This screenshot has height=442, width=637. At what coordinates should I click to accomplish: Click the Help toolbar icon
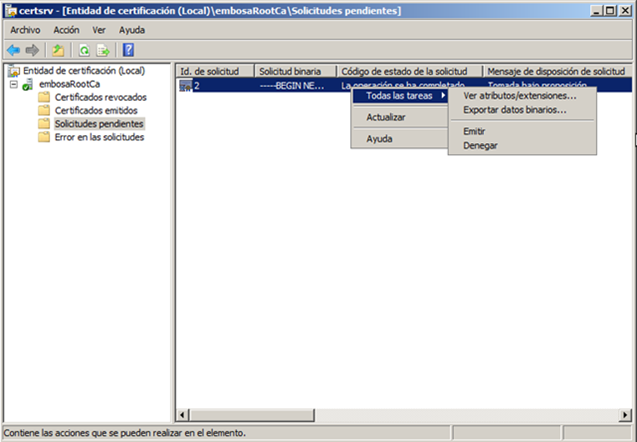(128, 50)
